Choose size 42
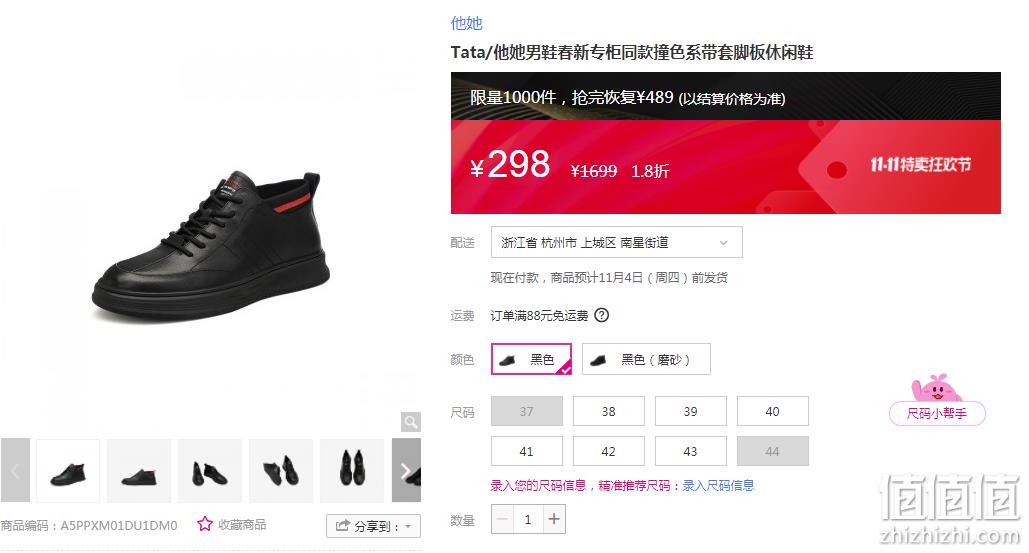The image size is (1029, 553). coord(608,451)
